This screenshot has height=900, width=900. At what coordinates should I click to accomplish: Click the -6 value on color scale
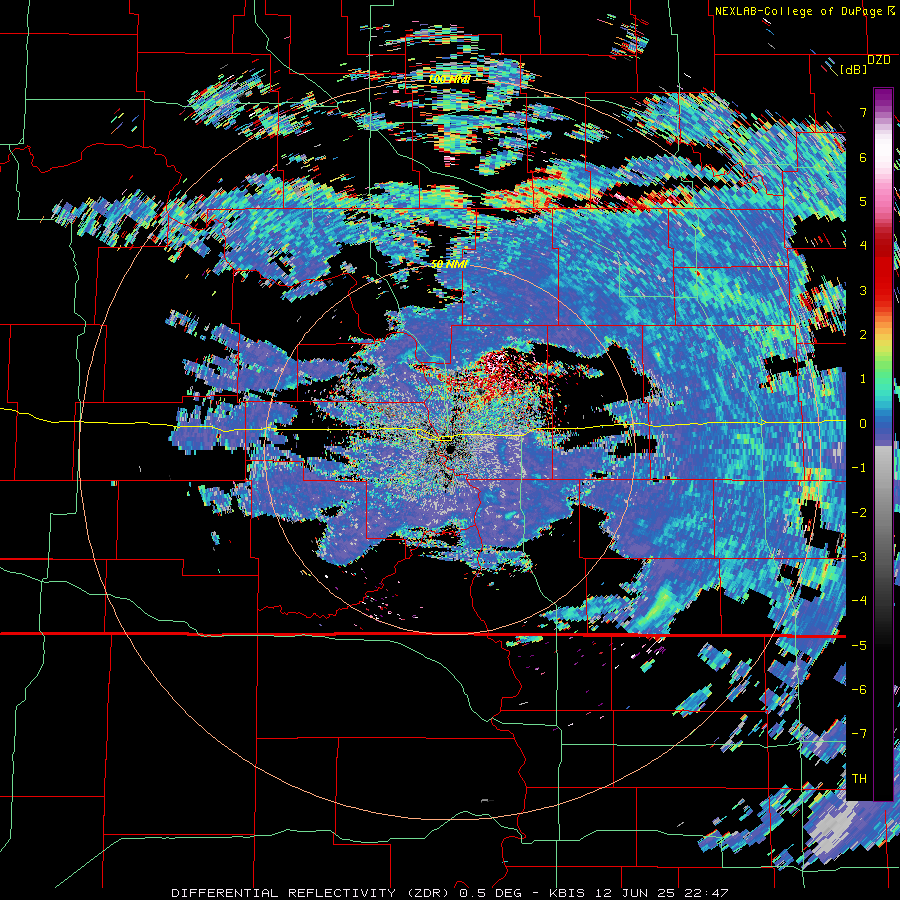click(x=859, y=689)
